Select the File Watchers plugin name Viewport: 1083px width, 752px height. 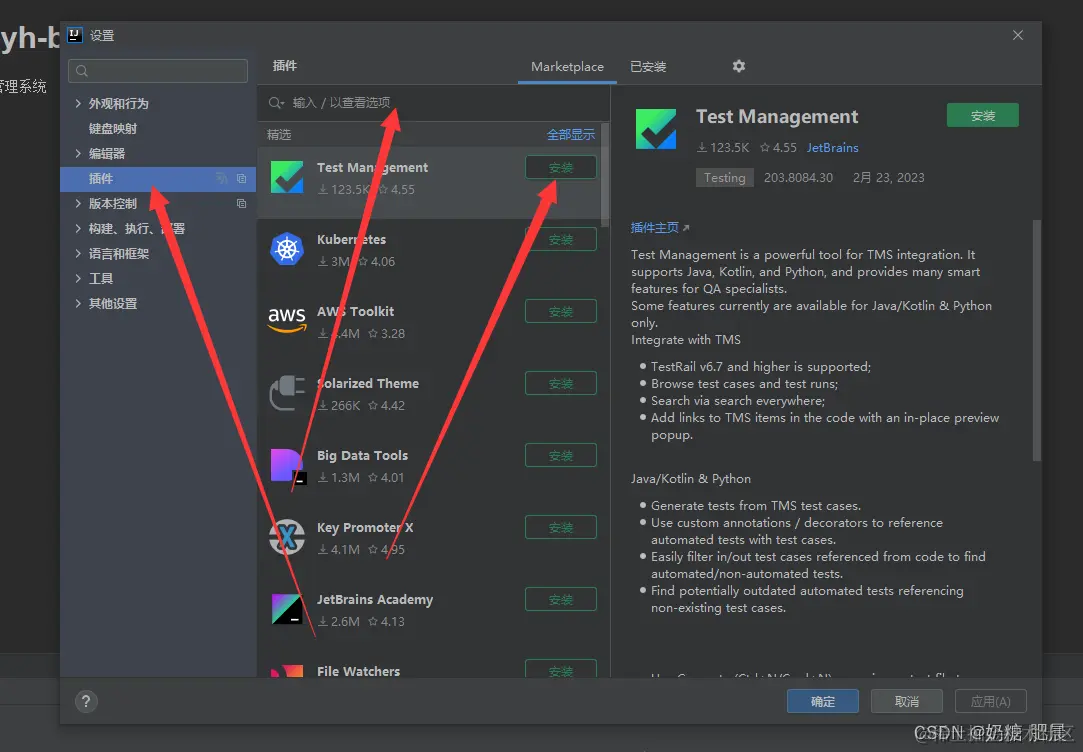pos(358,671)
